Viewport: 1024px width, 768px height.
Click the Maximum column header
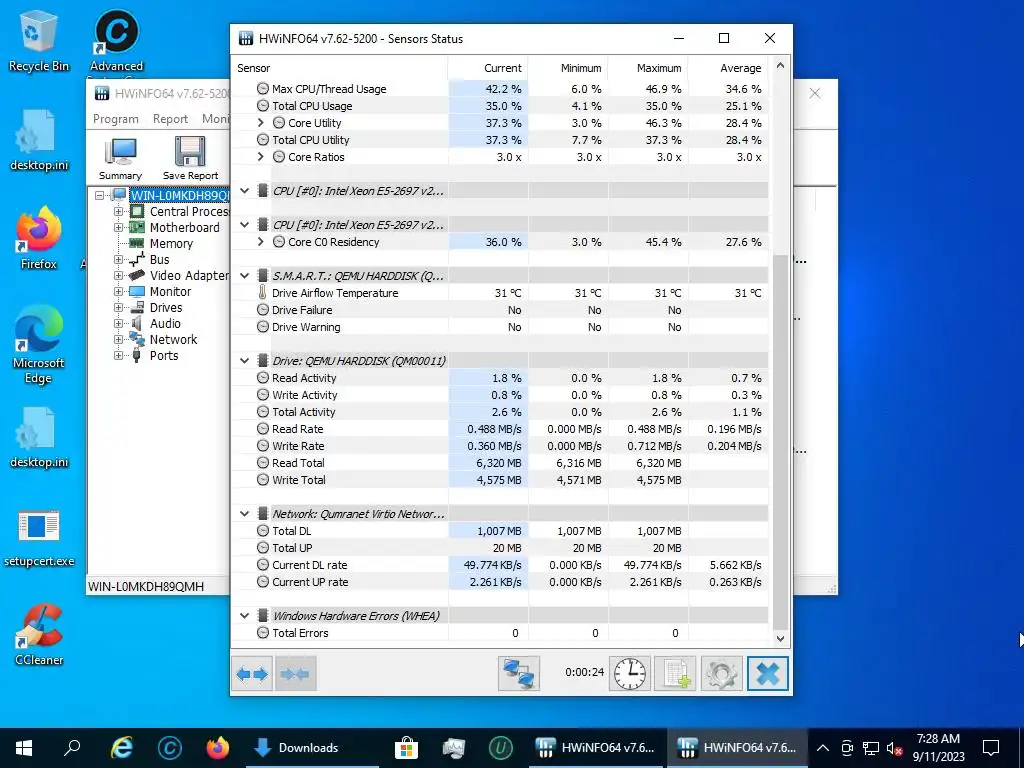(x=648, y=68)
